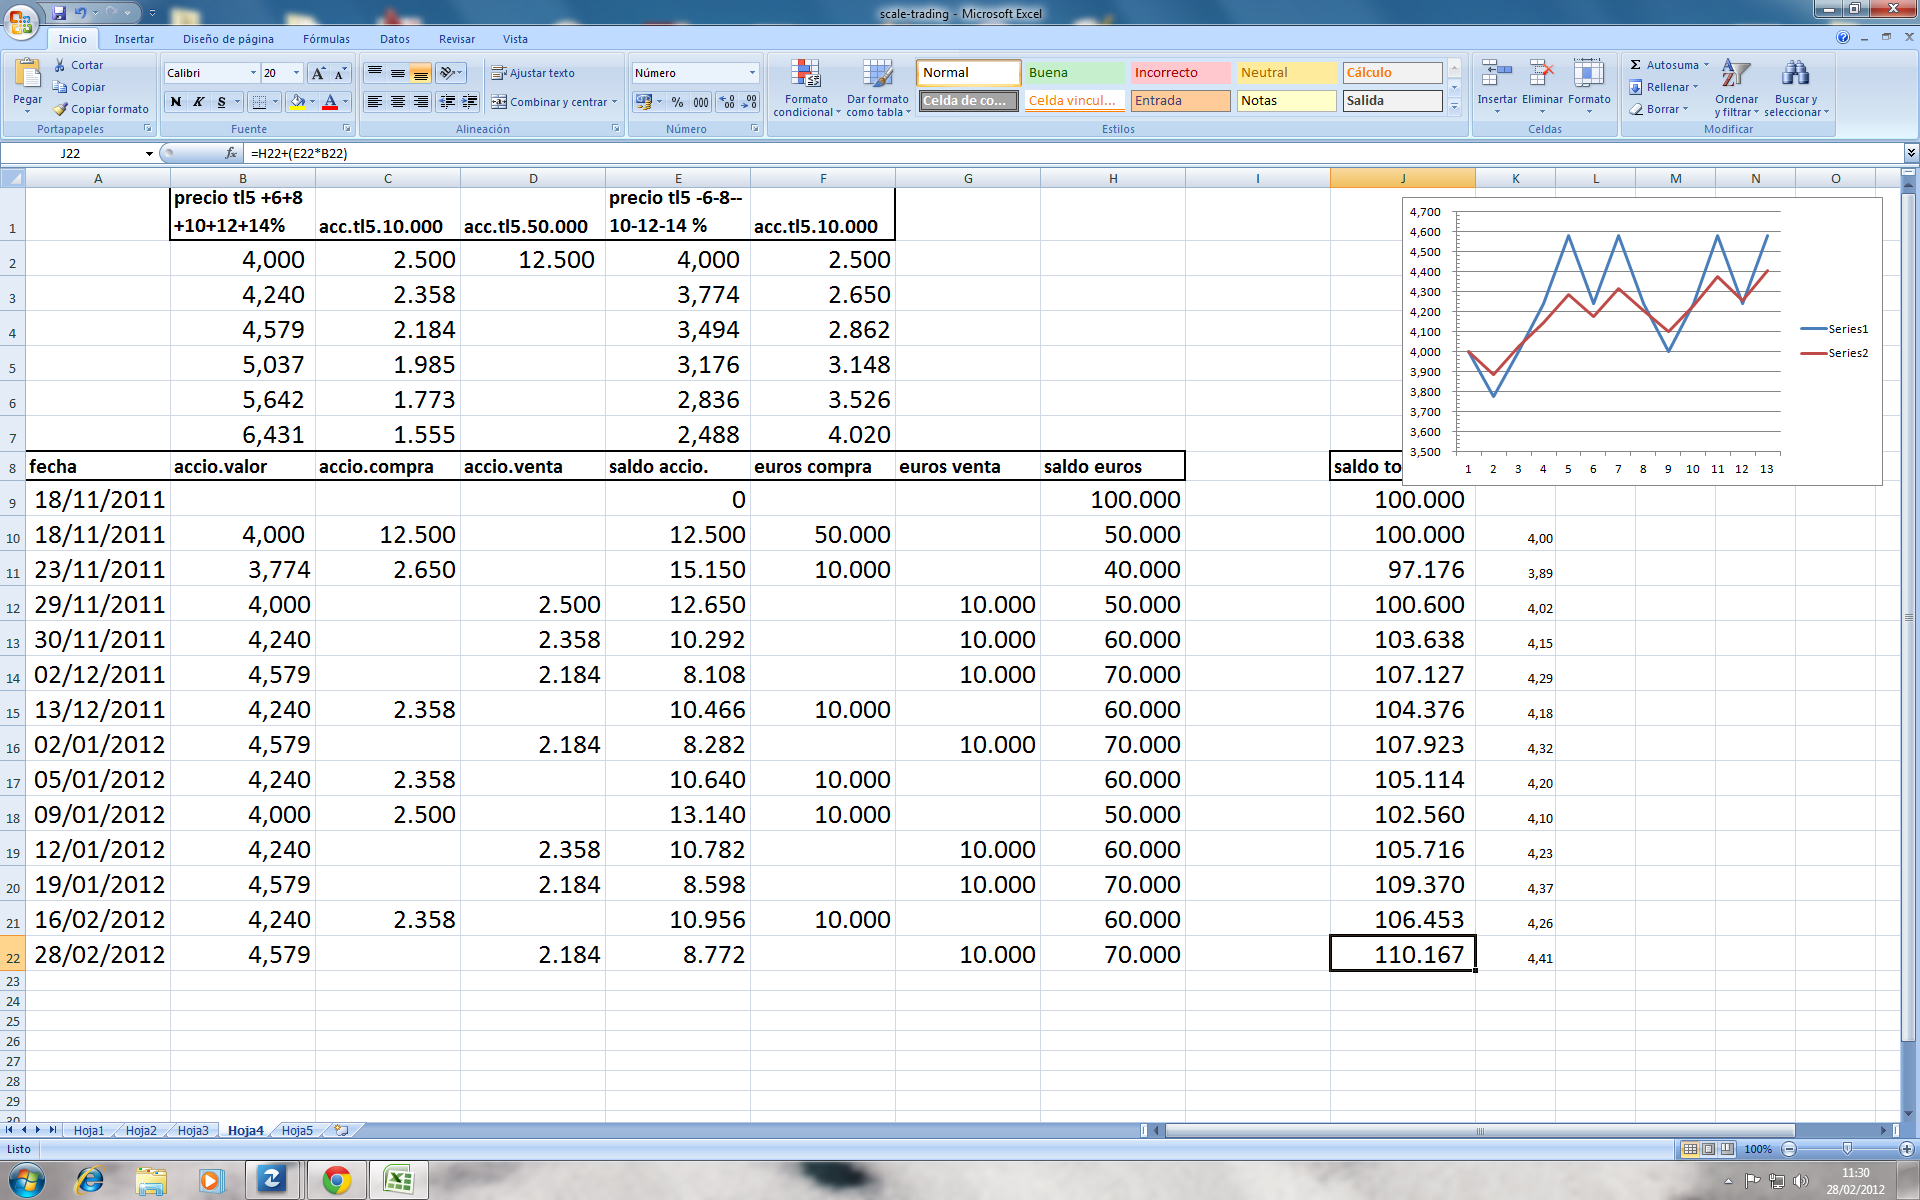Click the Autosuma sigma icon

click(x=1636, y=65)
